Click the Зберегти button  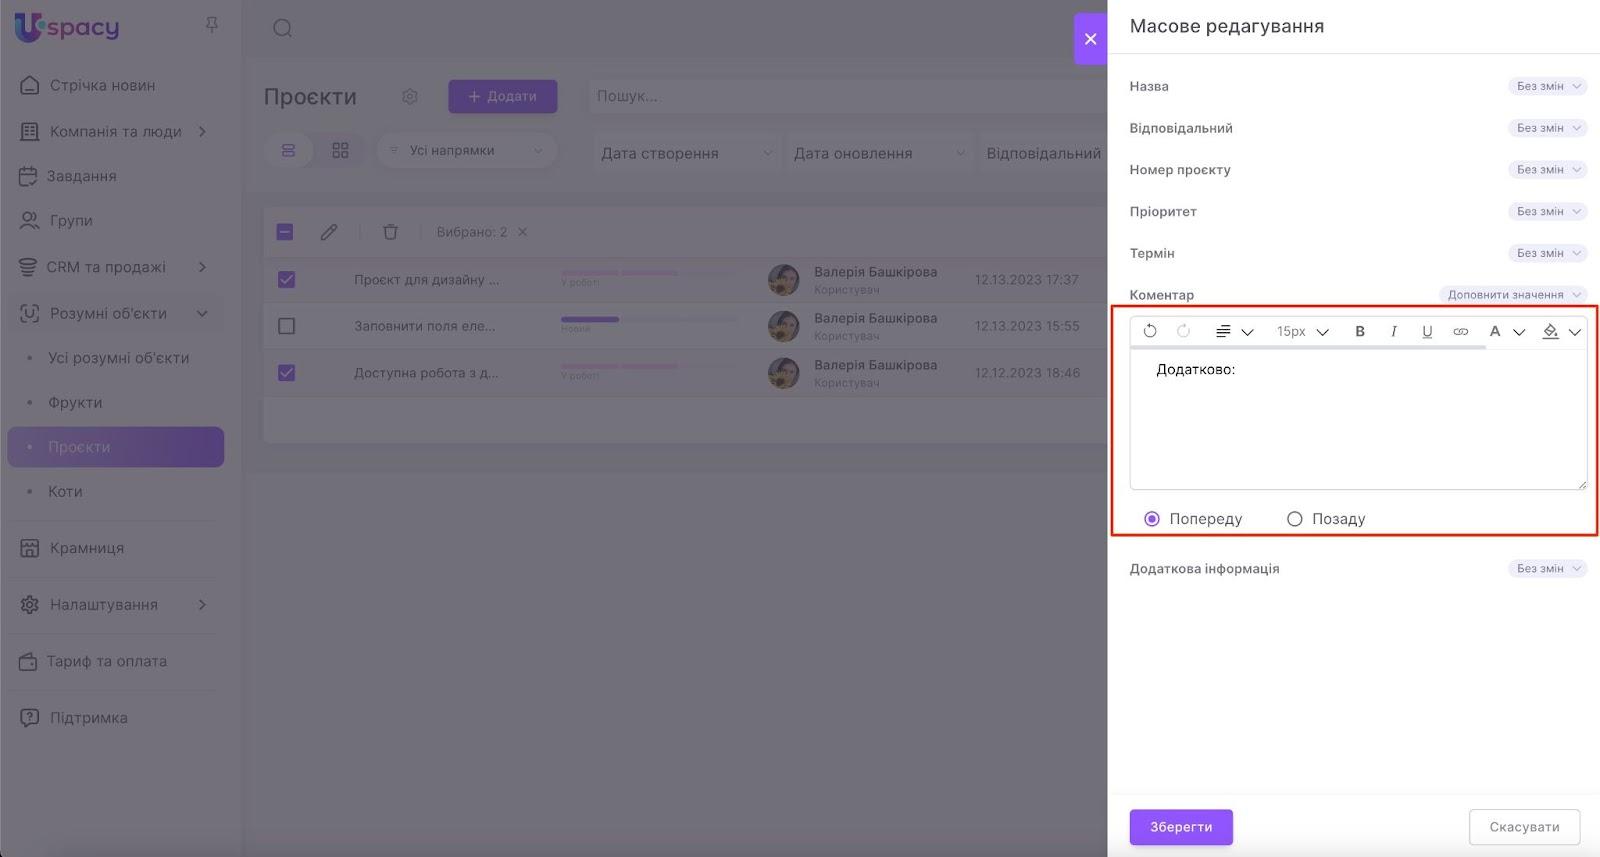tap(1181, 827)
